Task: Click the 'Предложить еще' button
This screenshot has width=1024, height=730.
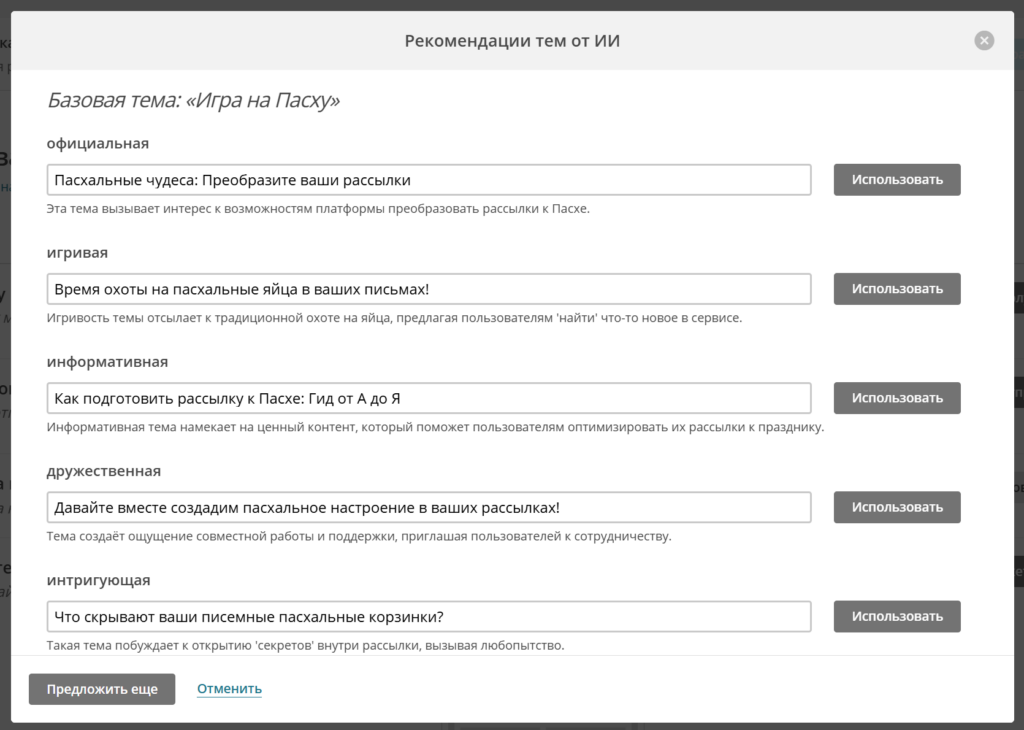Action: (102, 689)
